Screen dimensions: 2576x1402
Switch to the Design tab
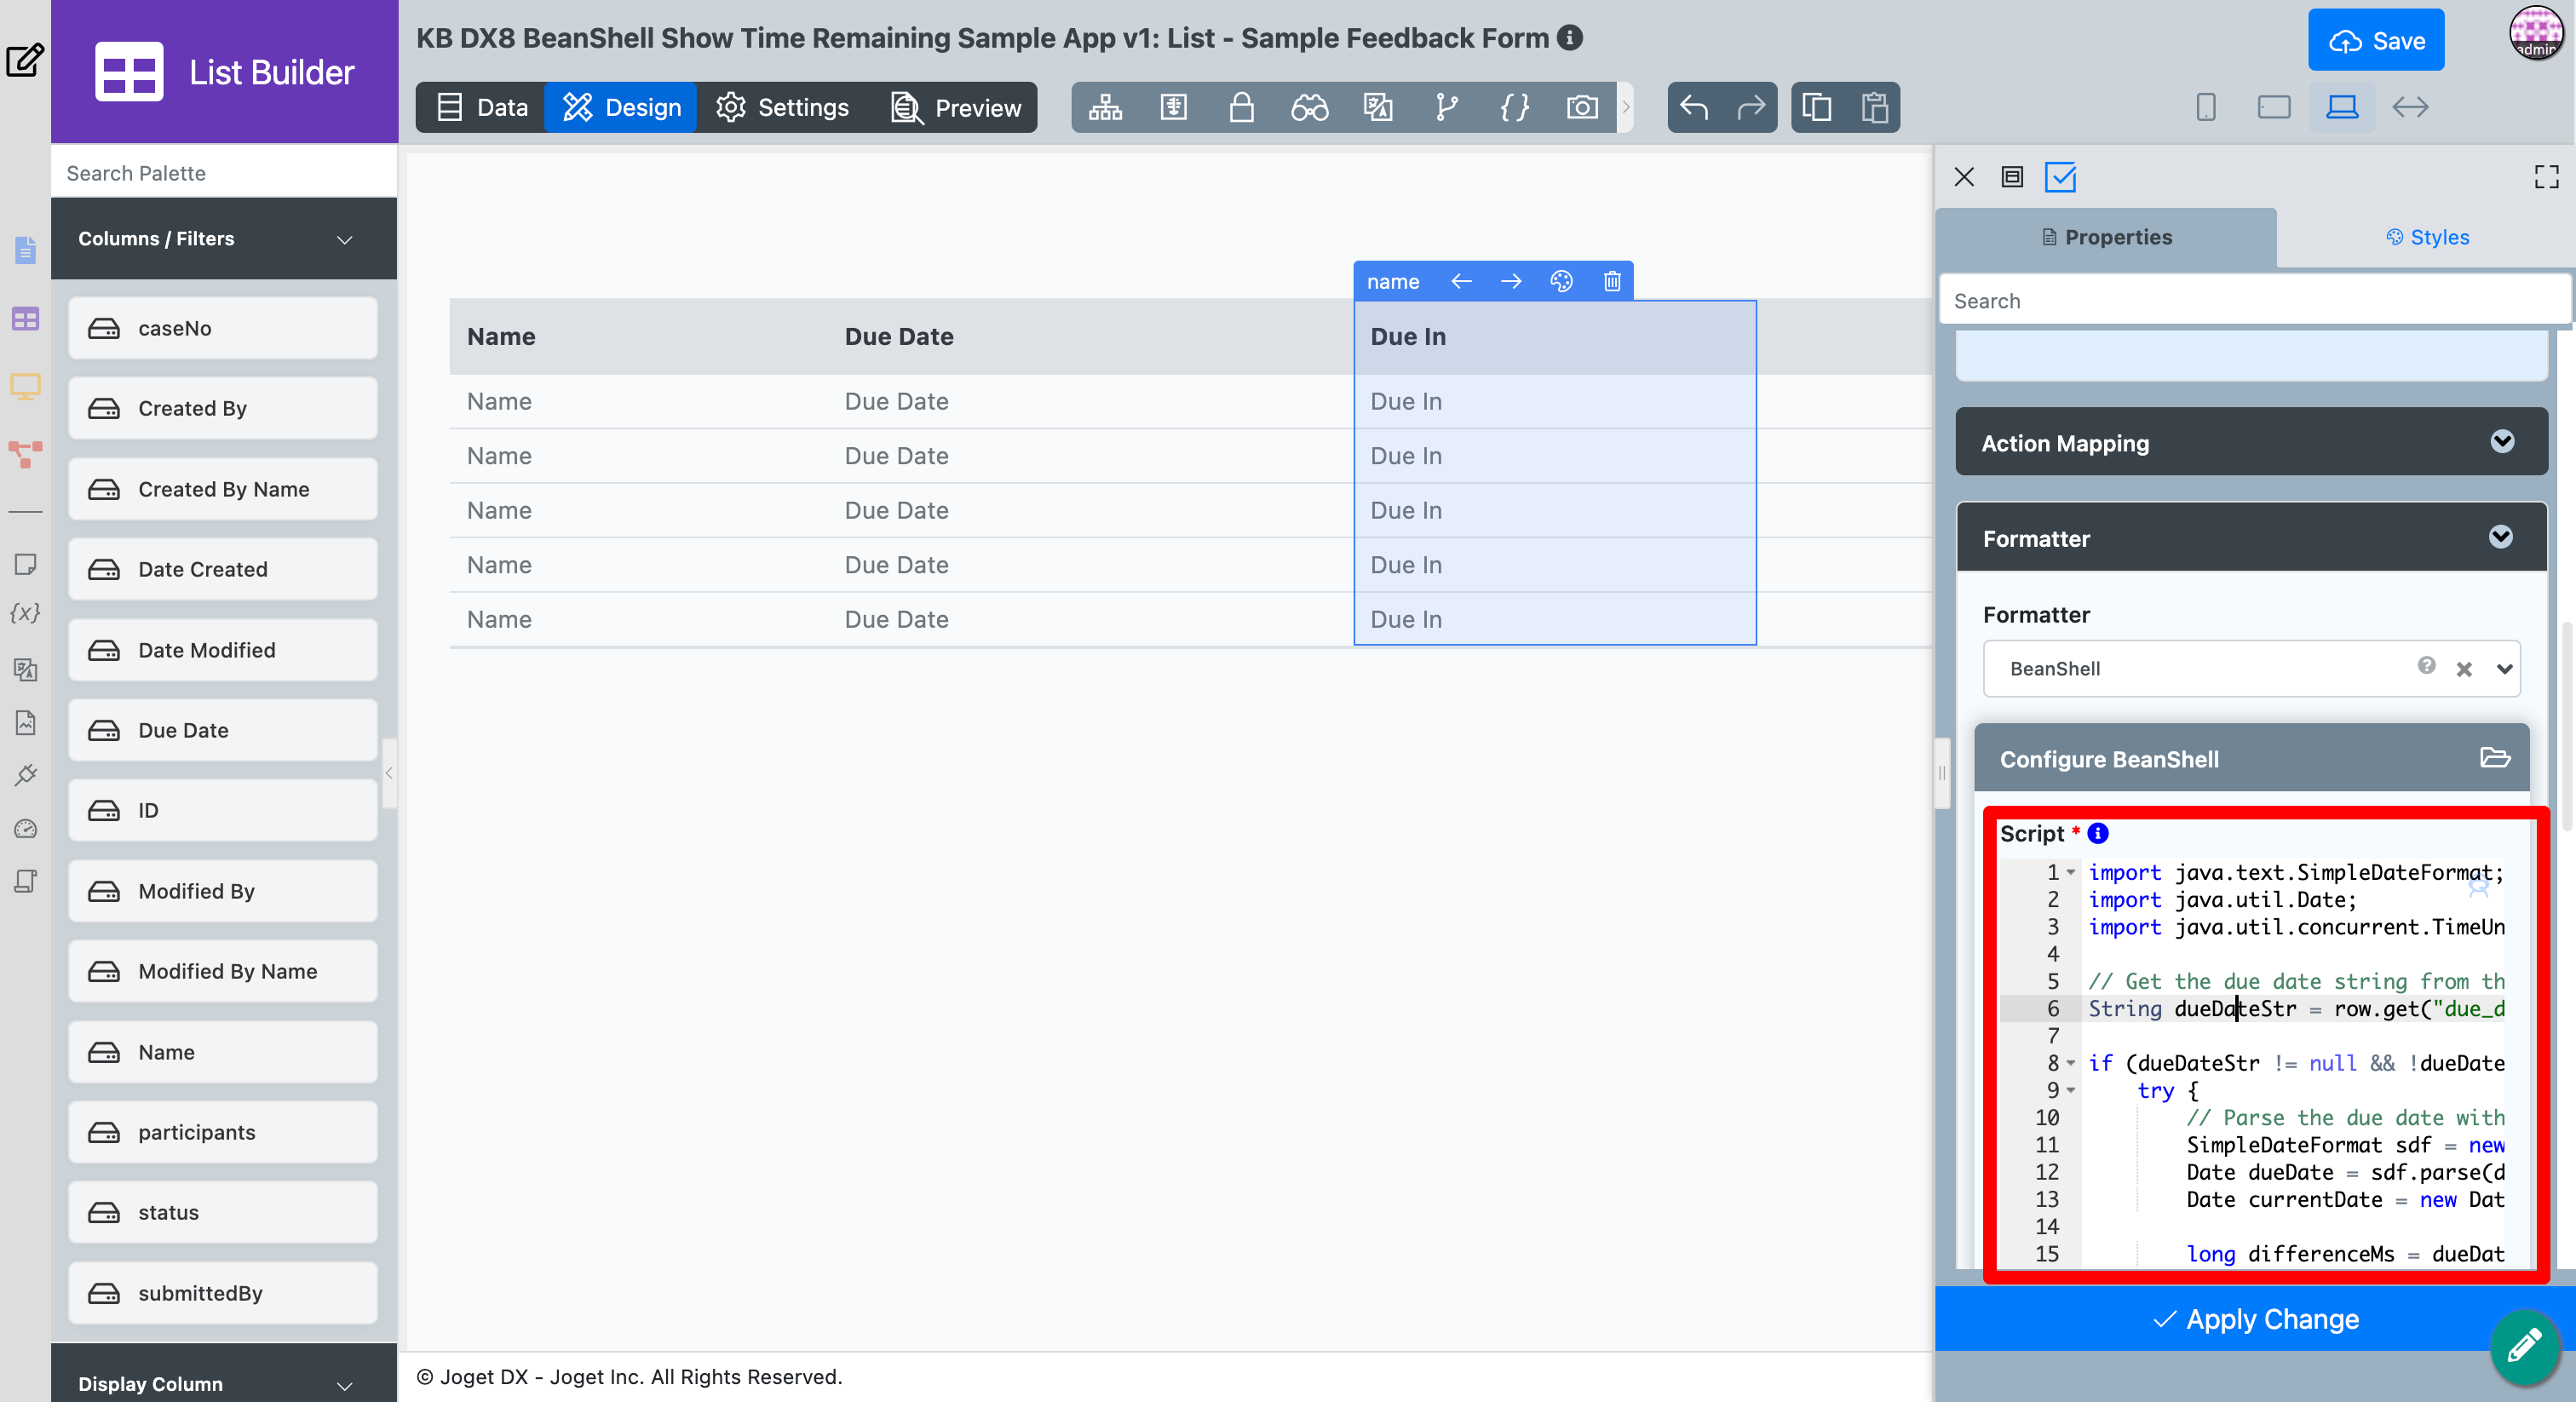coord(621,107)
